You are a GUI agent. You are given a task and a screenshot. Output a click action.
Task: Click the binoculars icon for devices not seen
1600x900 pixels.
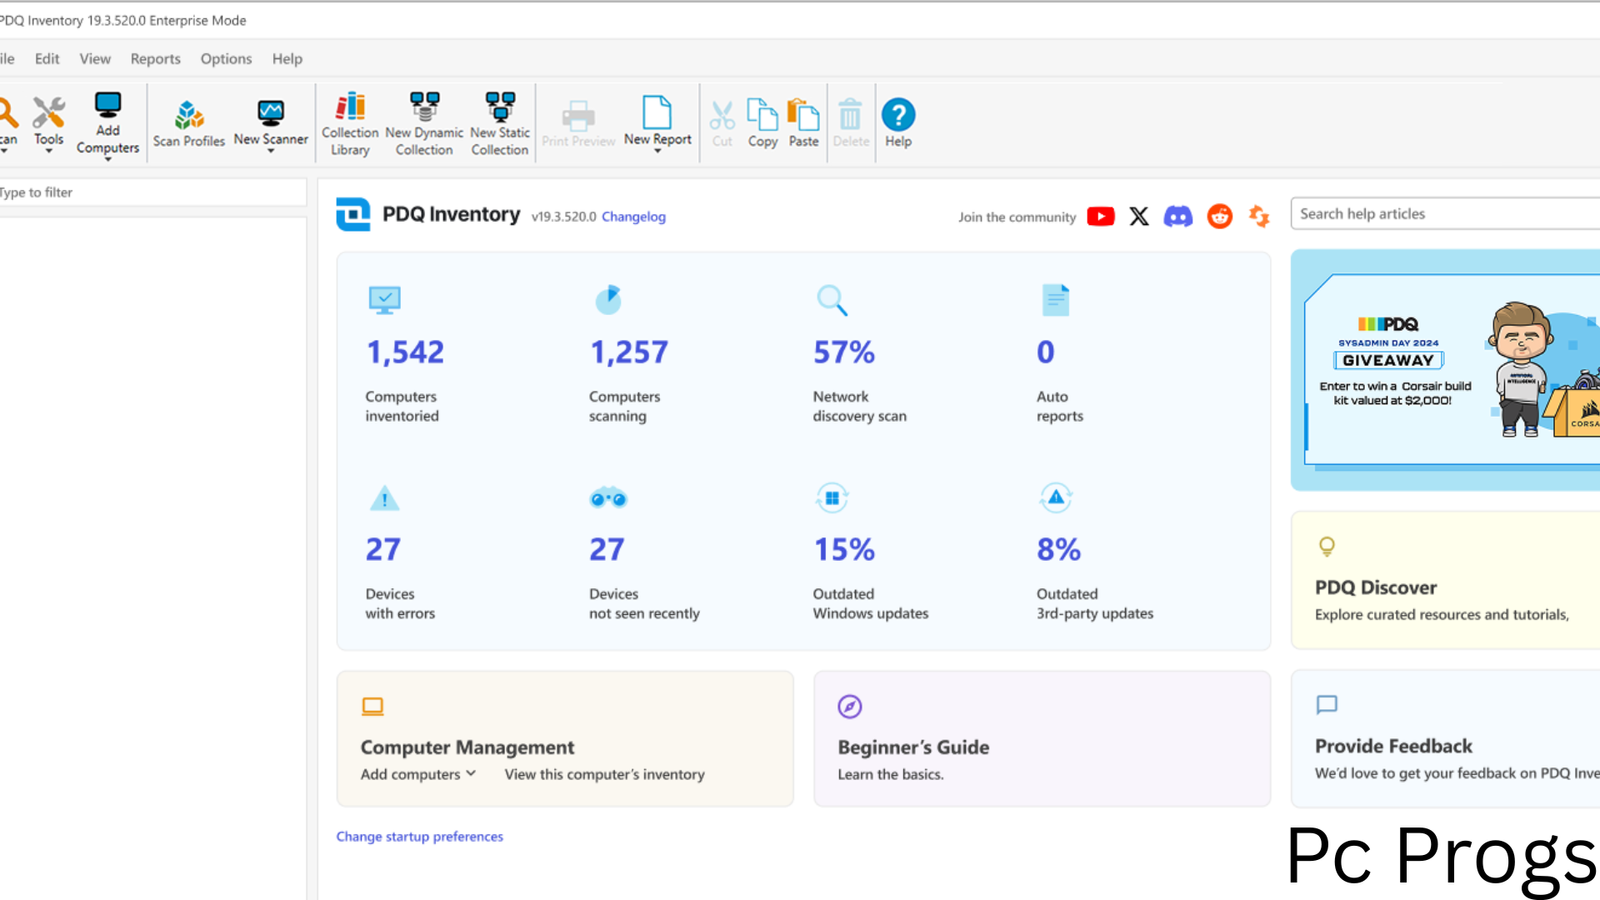(608, 498)
